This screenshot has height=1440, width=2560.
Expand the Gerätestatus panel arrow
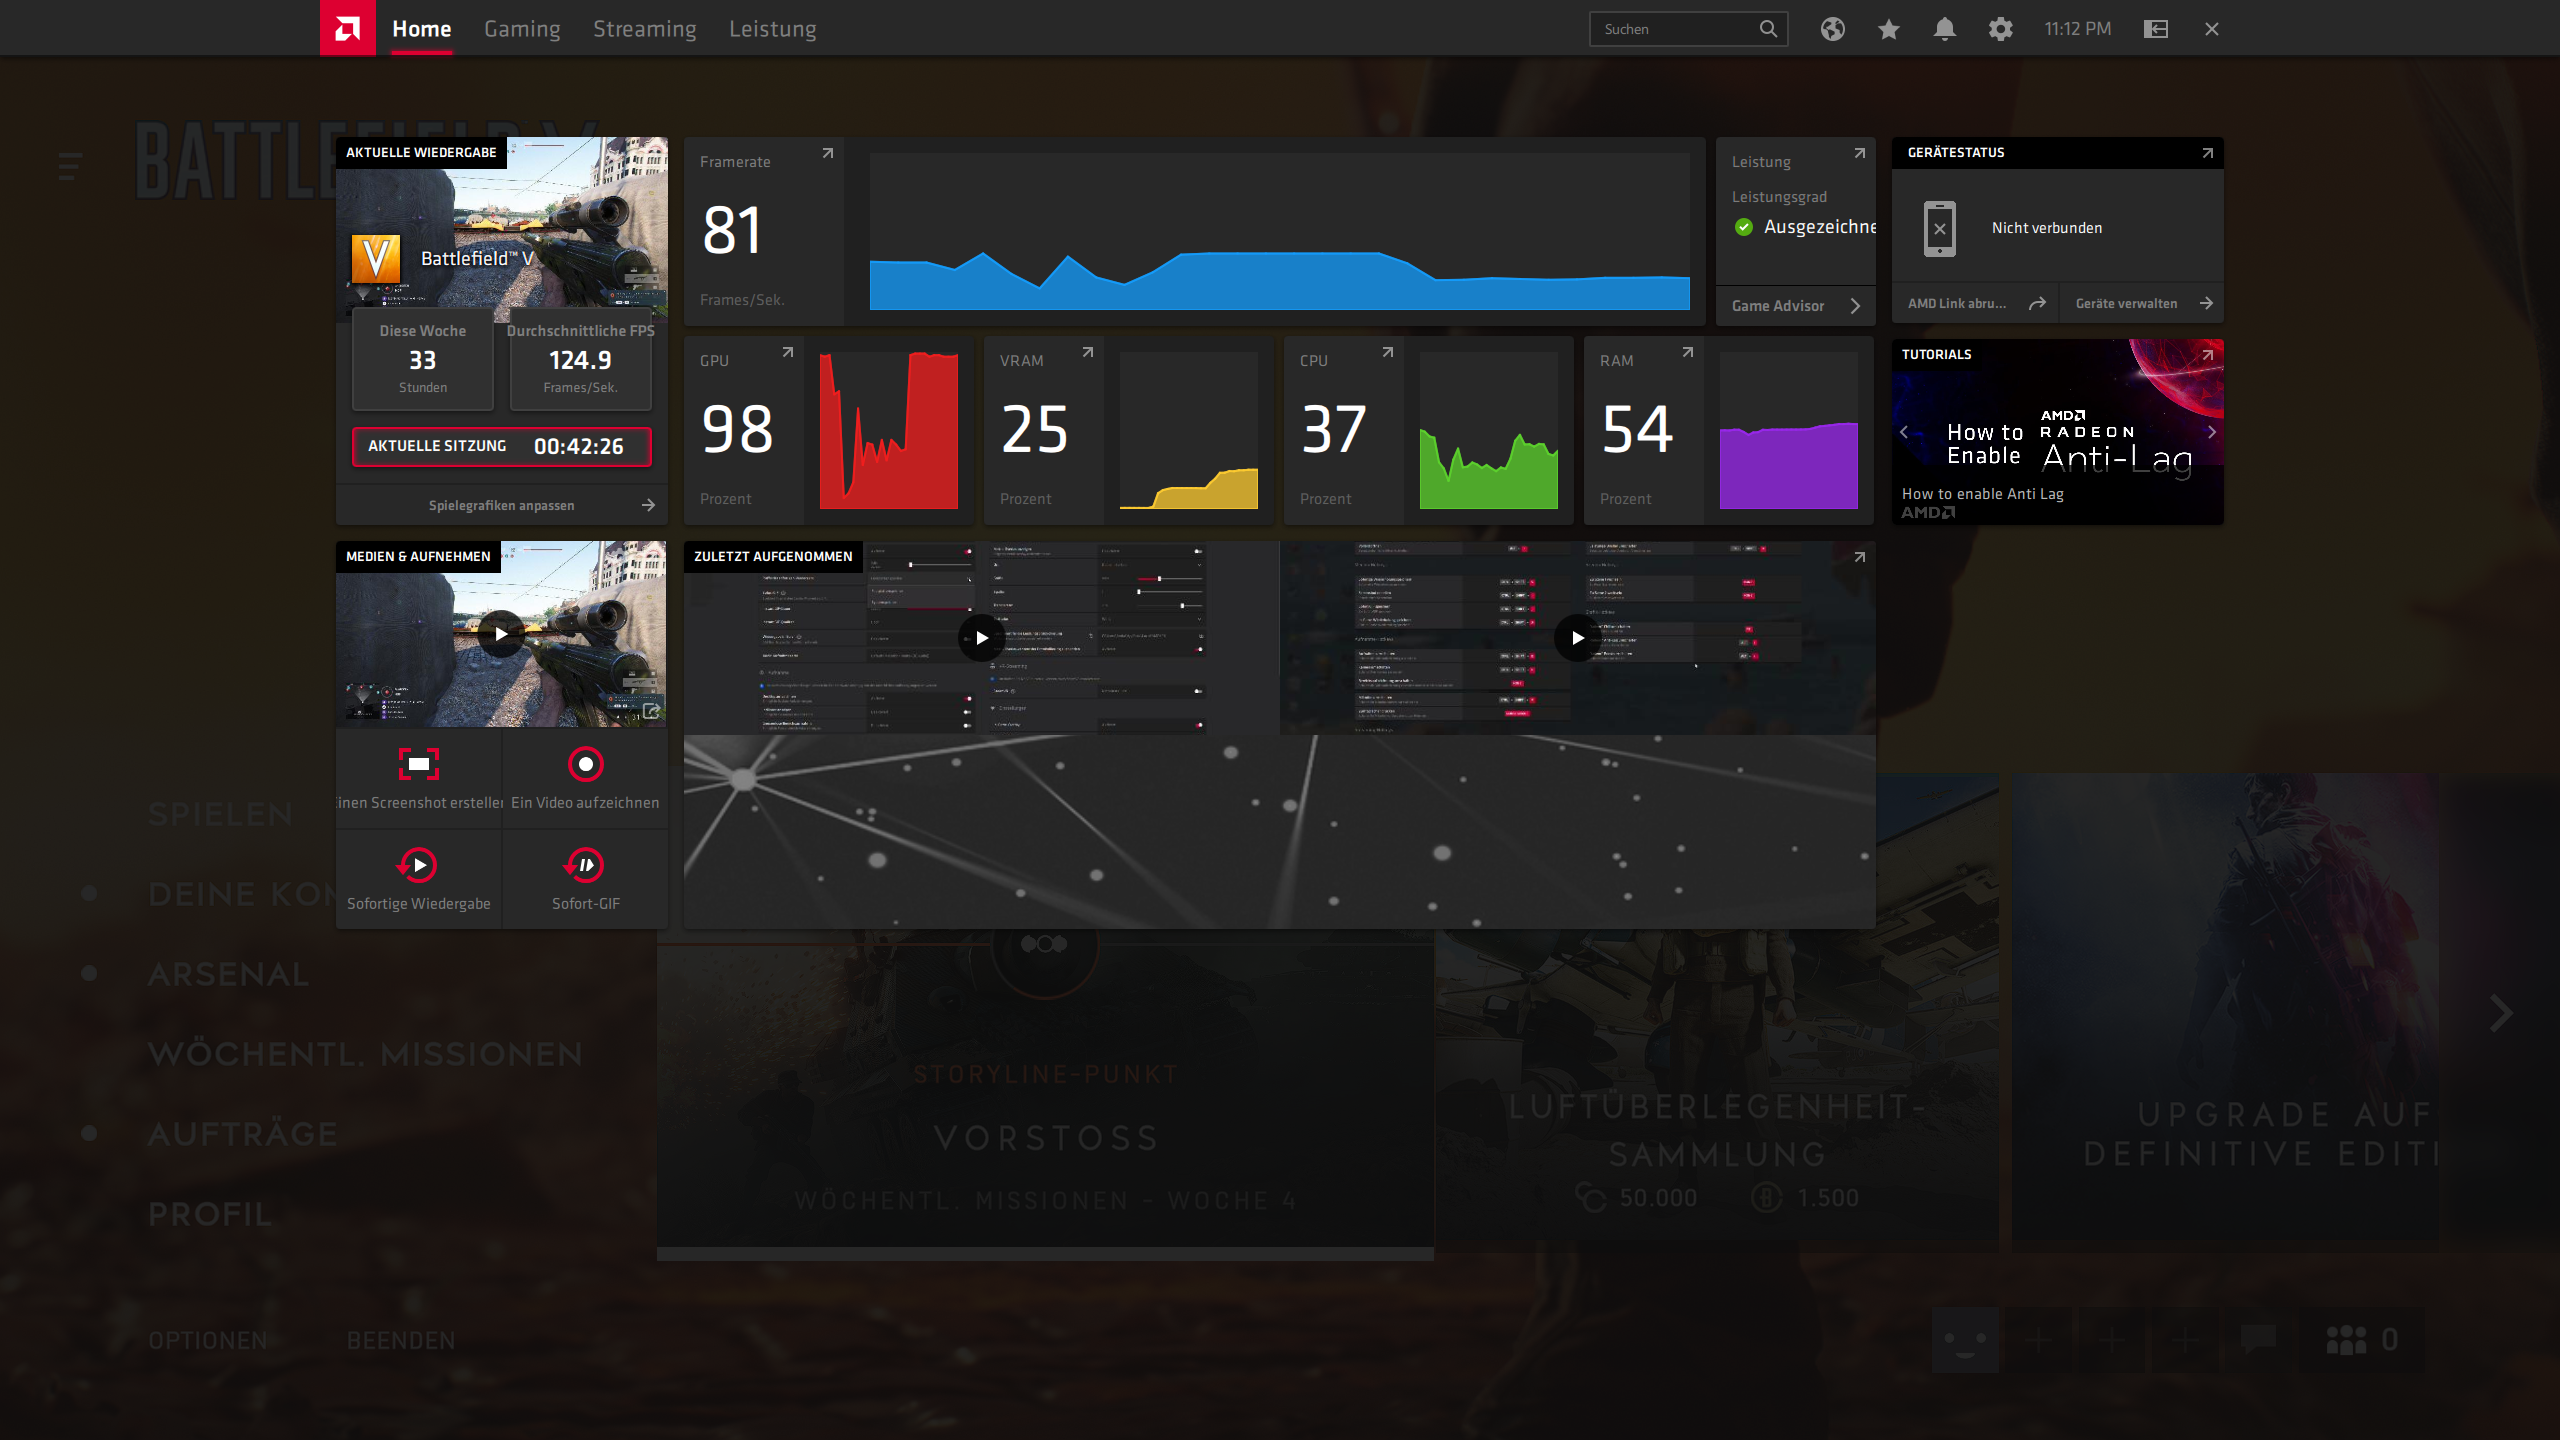[x=2207, y=153]
